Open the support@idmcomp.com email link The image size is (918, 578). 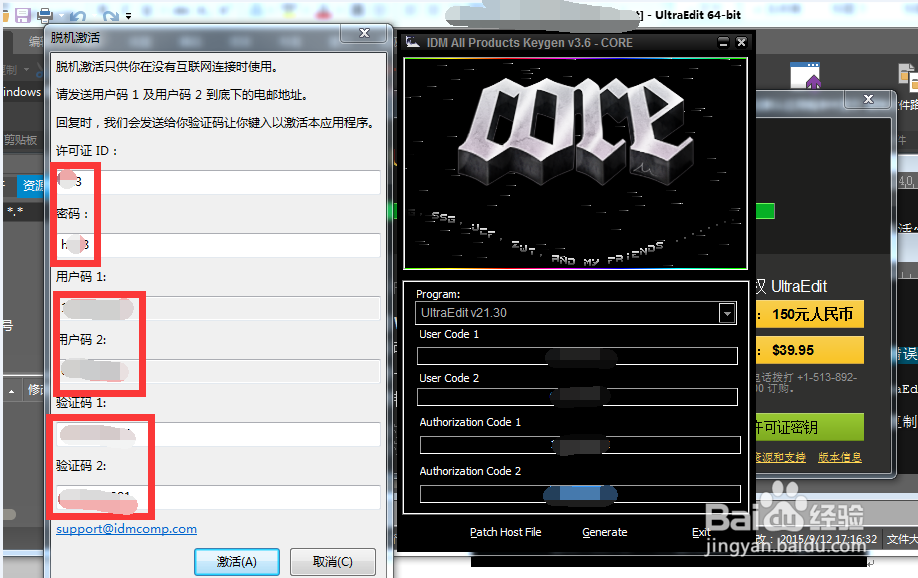(x=126, y=529)
